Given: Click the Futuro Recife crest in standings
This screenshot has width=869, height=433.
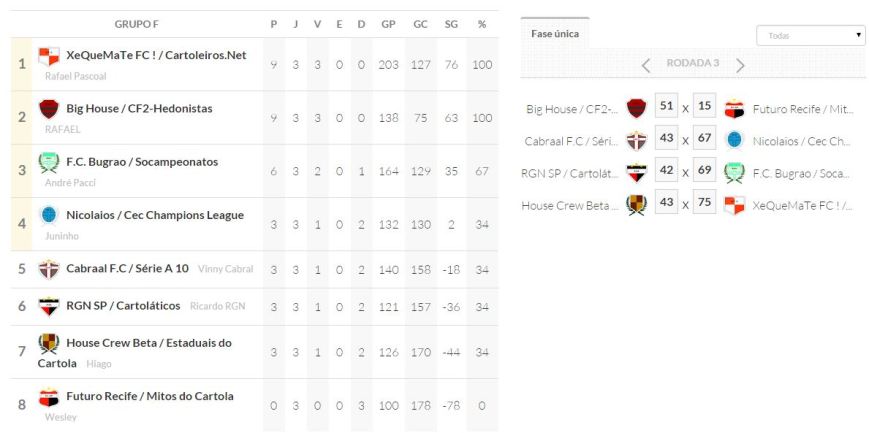Looking at the screenshot, I should (x=49, y=397).
